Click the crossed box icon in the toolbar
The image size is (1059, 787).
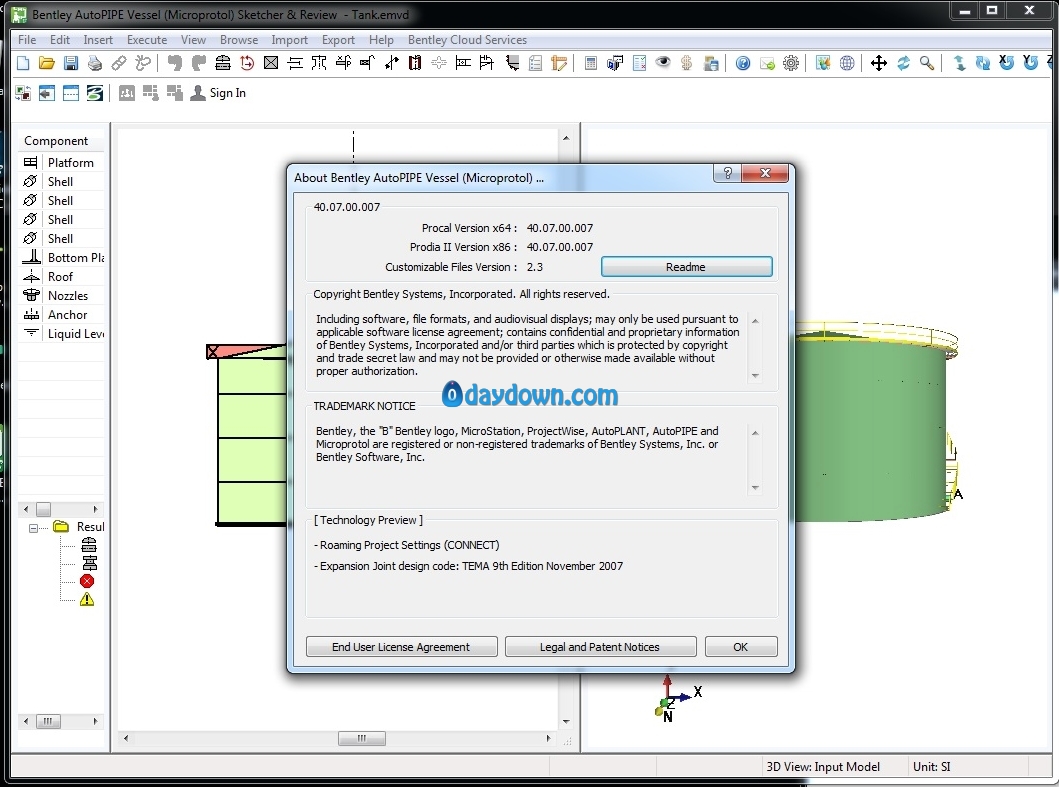click(271, 64)
